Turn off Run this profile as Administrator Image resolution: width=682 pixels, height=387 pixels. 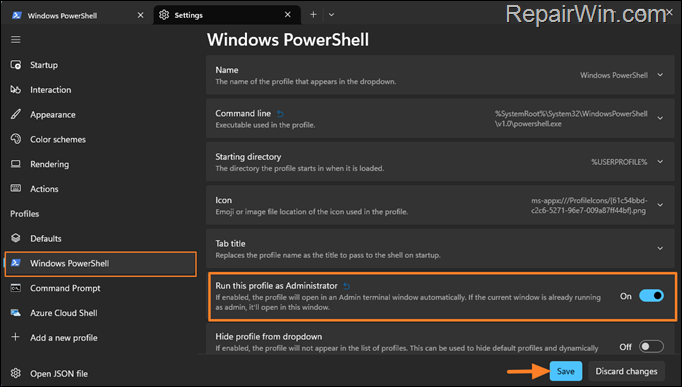tap(651, 296)
